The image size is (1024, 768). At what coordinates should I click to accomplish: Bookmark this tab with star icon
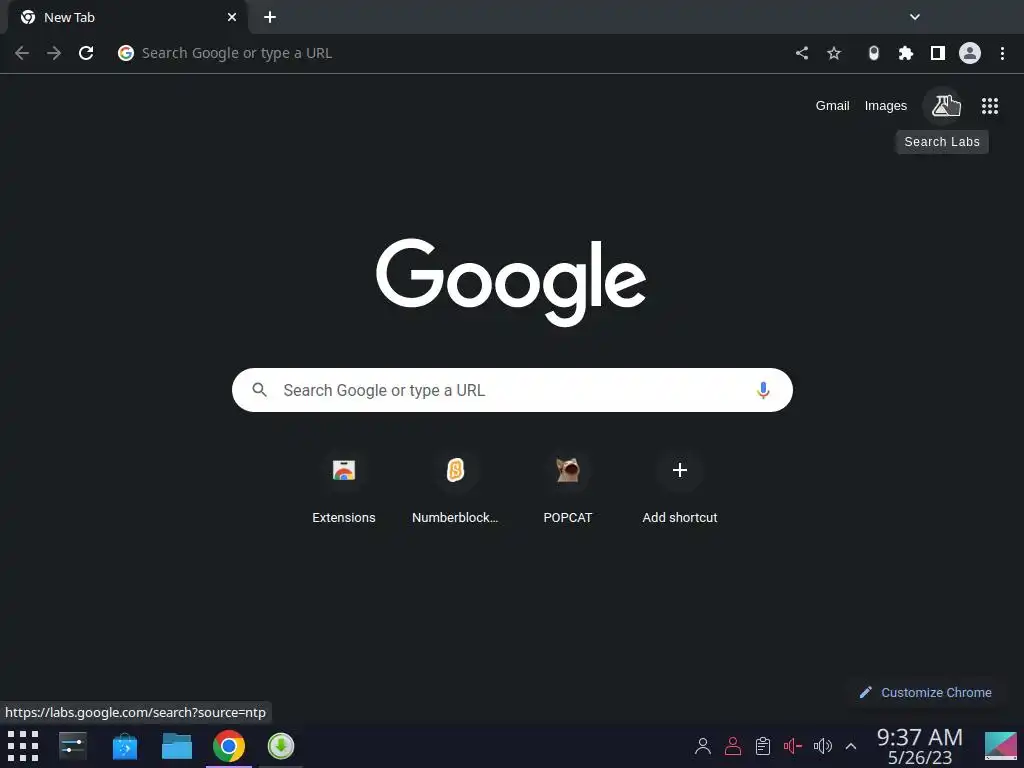(834, 53)
